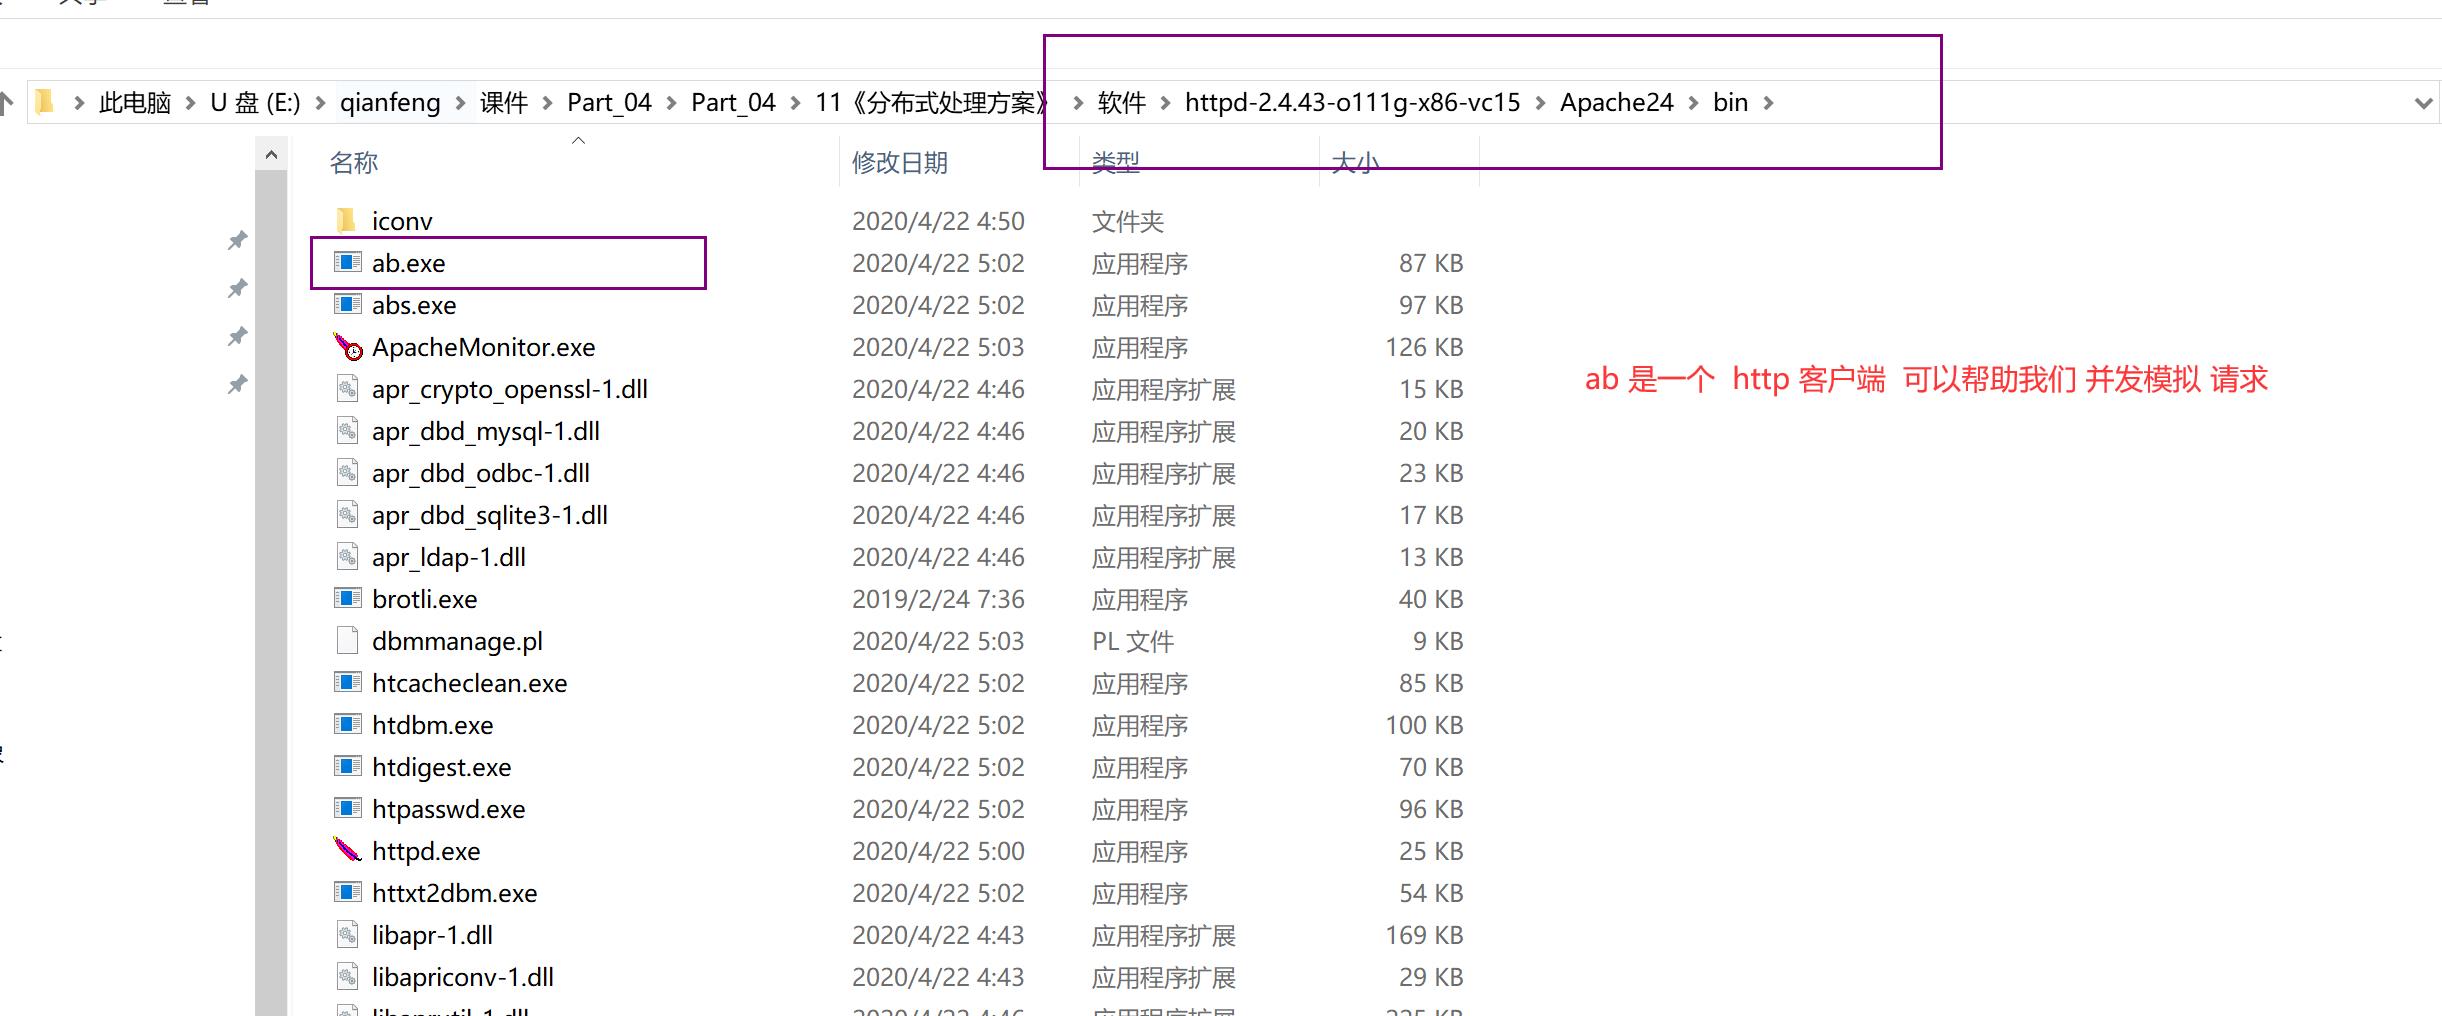This screenshot has width=2442, height=1016.
Task: Expand the chevron after bin breadcrumb
Action: coord(1768,102)
